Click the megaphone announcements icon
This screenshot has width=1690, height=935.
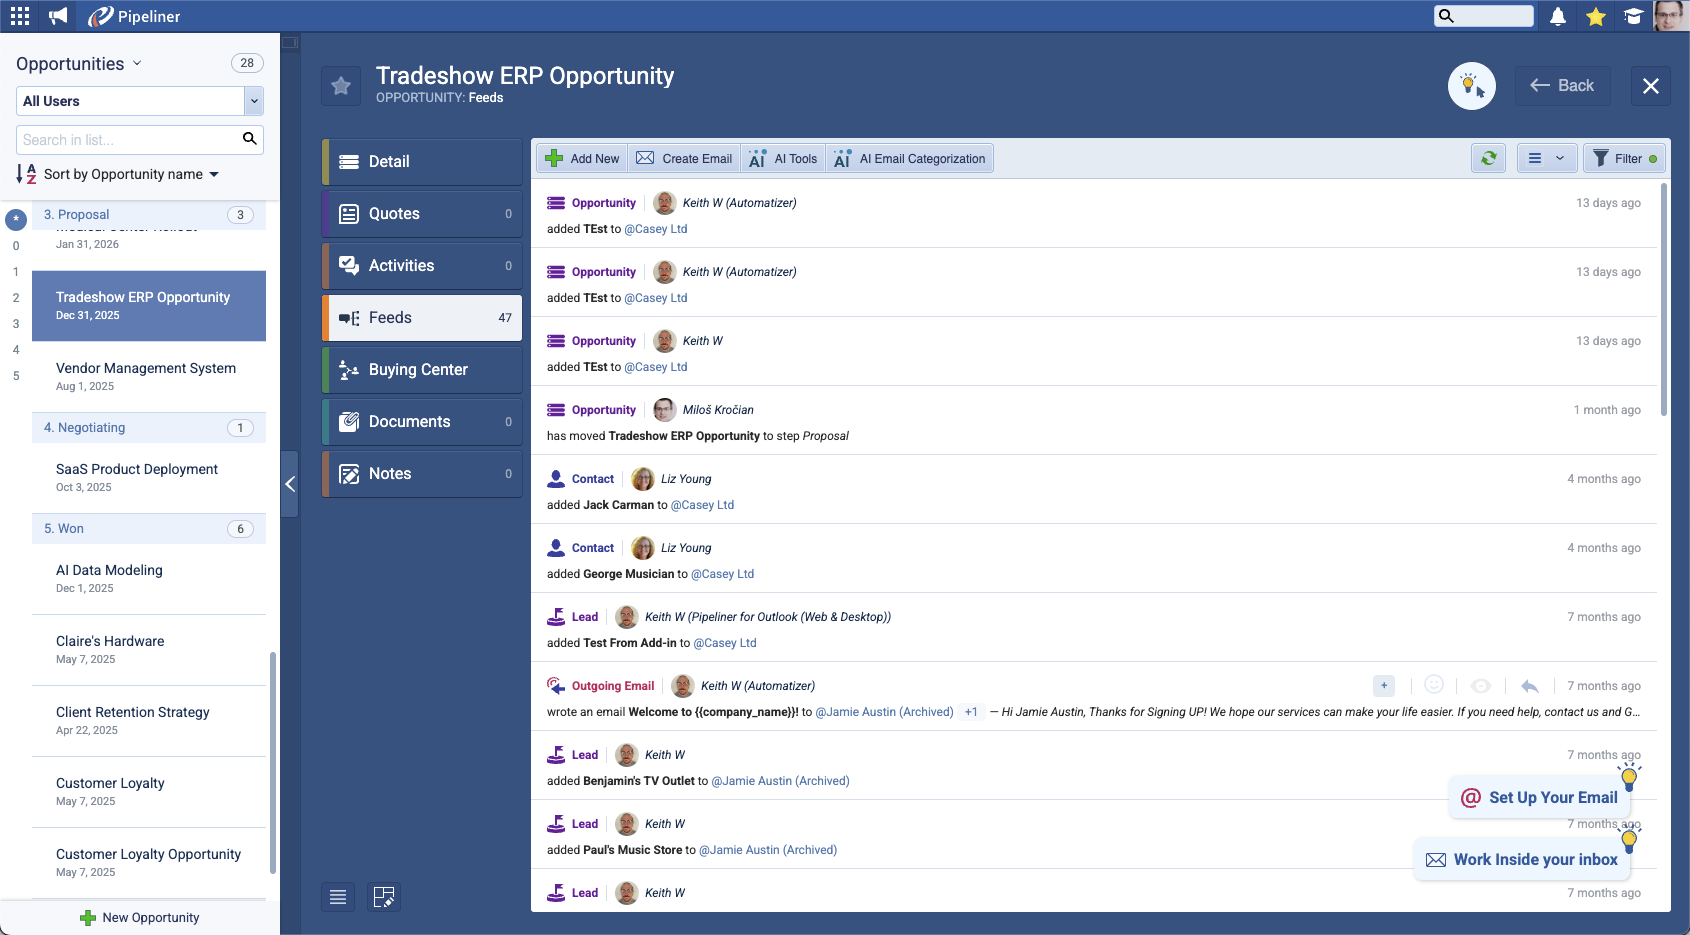click(x=59, y=16)
